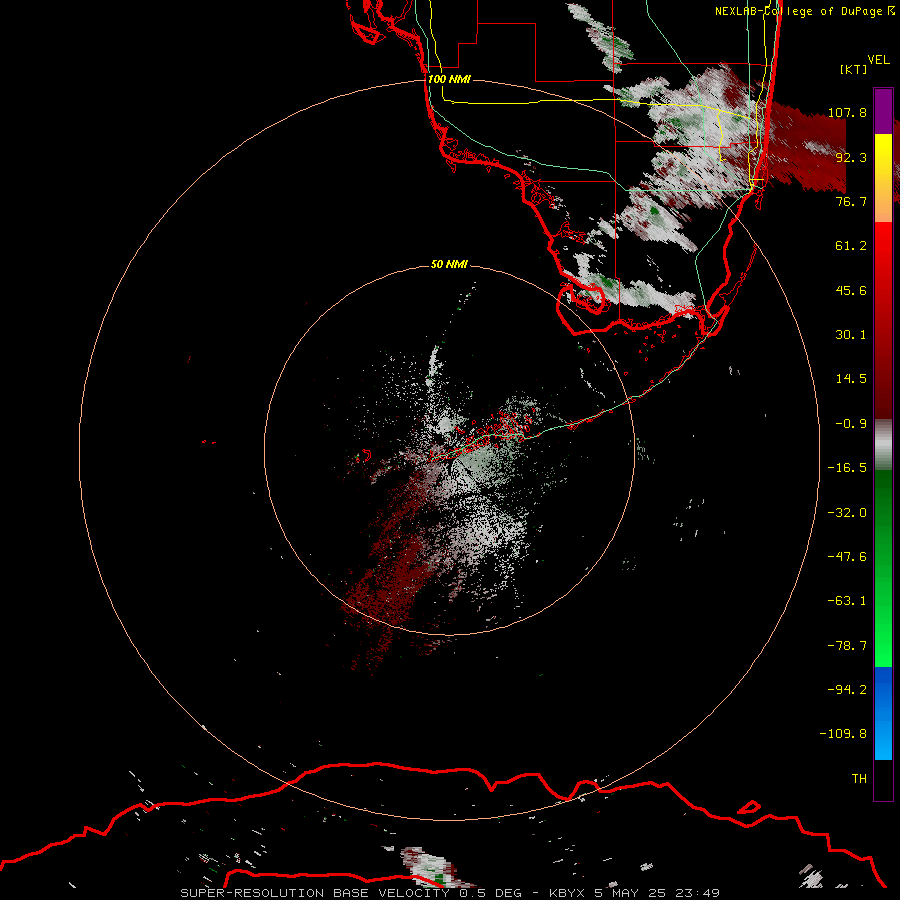Click the 100 NMI range ring label

[x=449, y=79]
